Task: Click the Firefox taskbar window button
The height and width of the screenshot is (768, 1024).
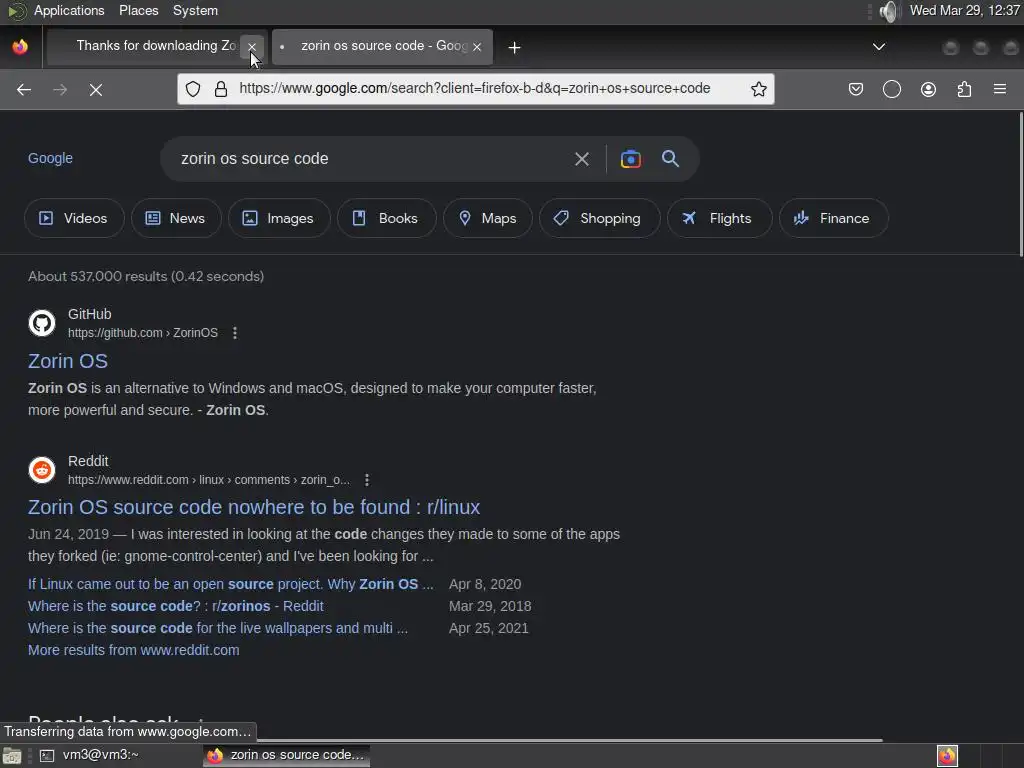Action: pyautogui.click(x=287, y=755)
